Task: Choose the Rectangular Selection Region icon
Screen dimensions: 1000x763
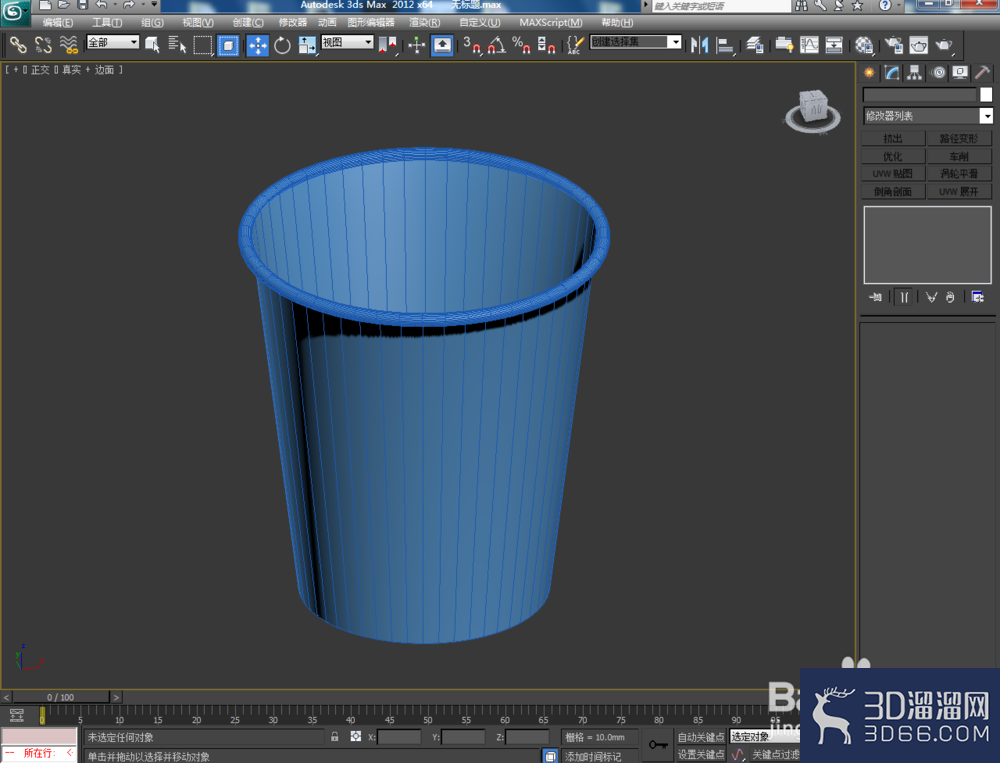Action: pyautogui.click(x=202, y=45)
